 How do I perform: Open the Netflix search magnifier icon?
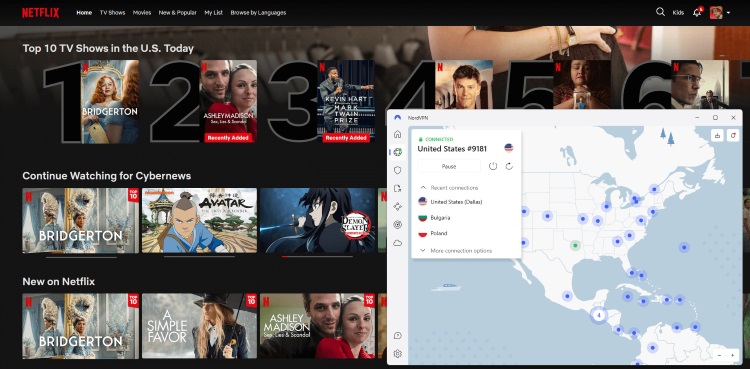(x=660, y=12)
